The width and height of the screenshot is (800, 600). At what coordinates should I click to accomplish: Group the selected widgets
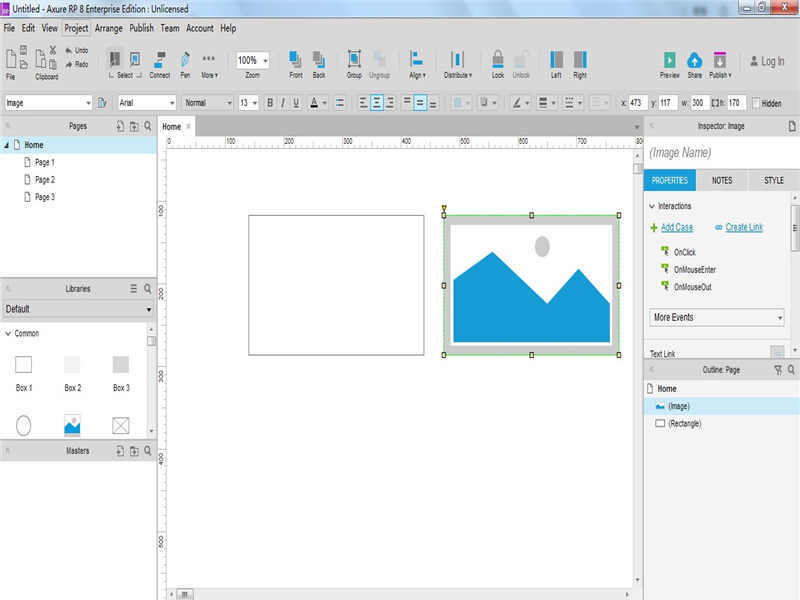pyautogui.click(x=354, y=64)
